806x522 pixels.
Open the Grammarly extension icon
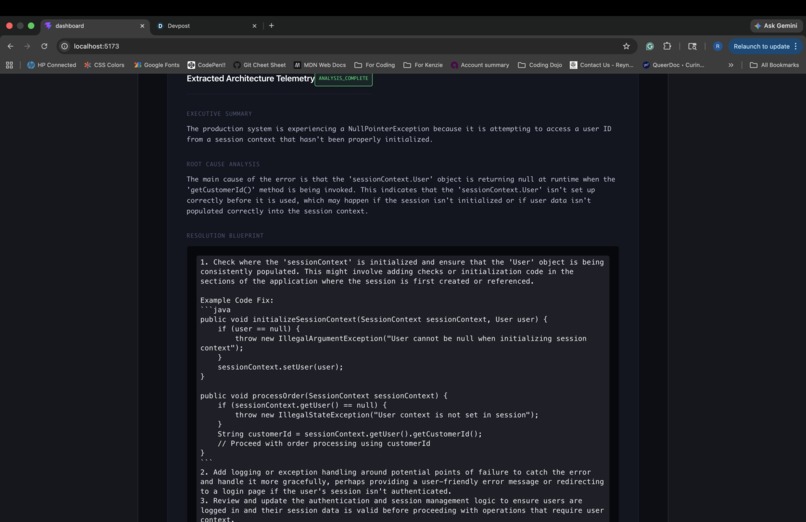point(650,46)
